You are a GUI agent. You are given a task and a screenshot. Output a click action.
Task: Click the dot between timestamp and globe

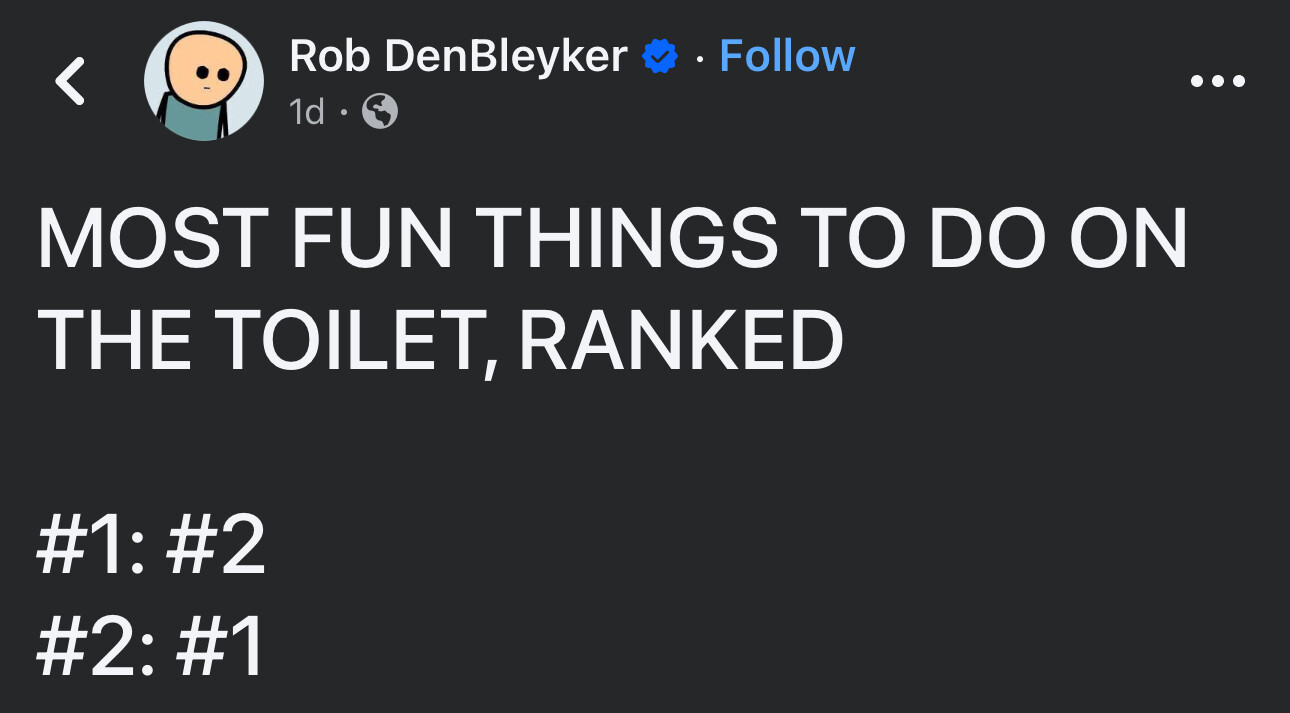(343, 112)
